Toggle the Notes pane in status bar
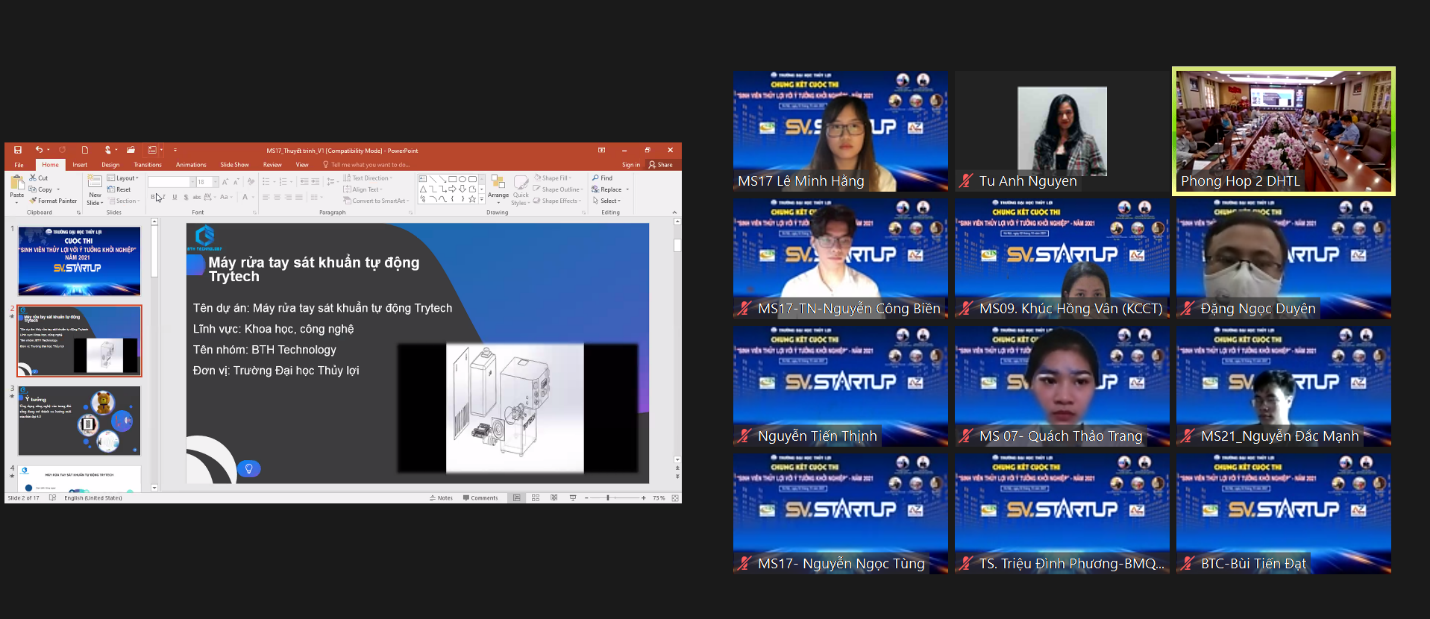Viewport: 1430px width, 619px height. coord(442,497)
